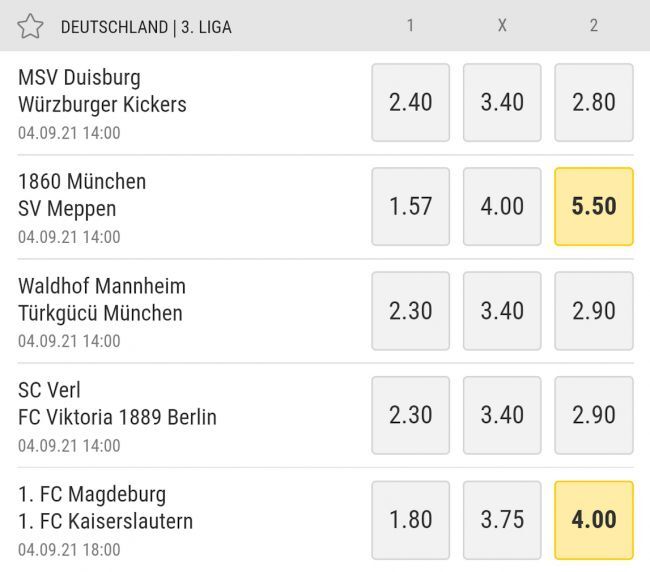Pick draw 3.40 for Verl vs Viktoria Berlin

tap(502, 414)
